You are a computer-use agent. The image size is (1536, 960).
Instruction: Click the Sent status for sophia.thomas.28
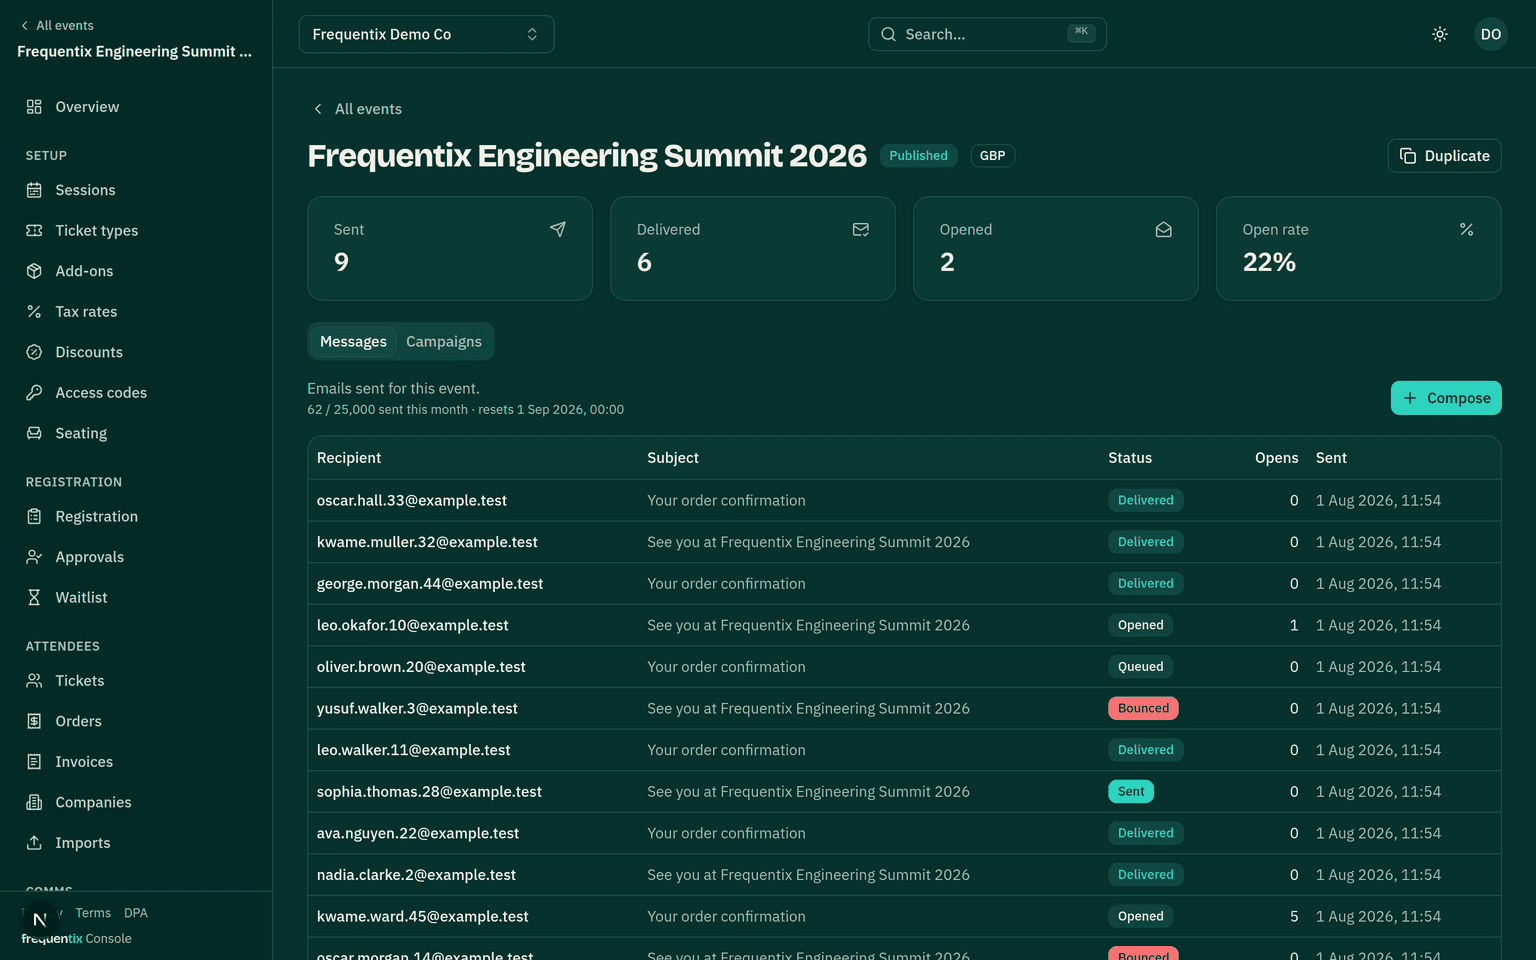pyautogui.click(x=1131, y=791)
